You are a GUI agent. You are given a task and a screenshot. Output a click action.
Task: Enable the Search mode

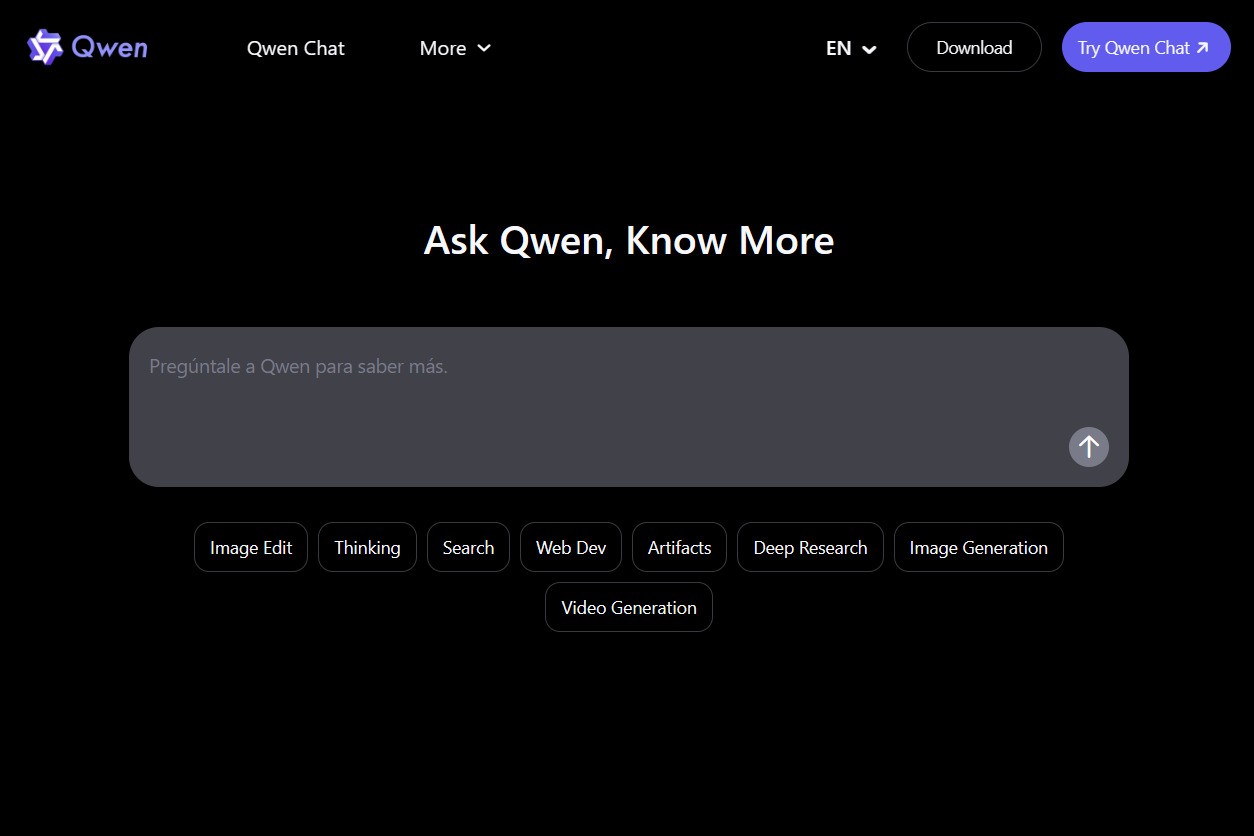pos(468,547)
